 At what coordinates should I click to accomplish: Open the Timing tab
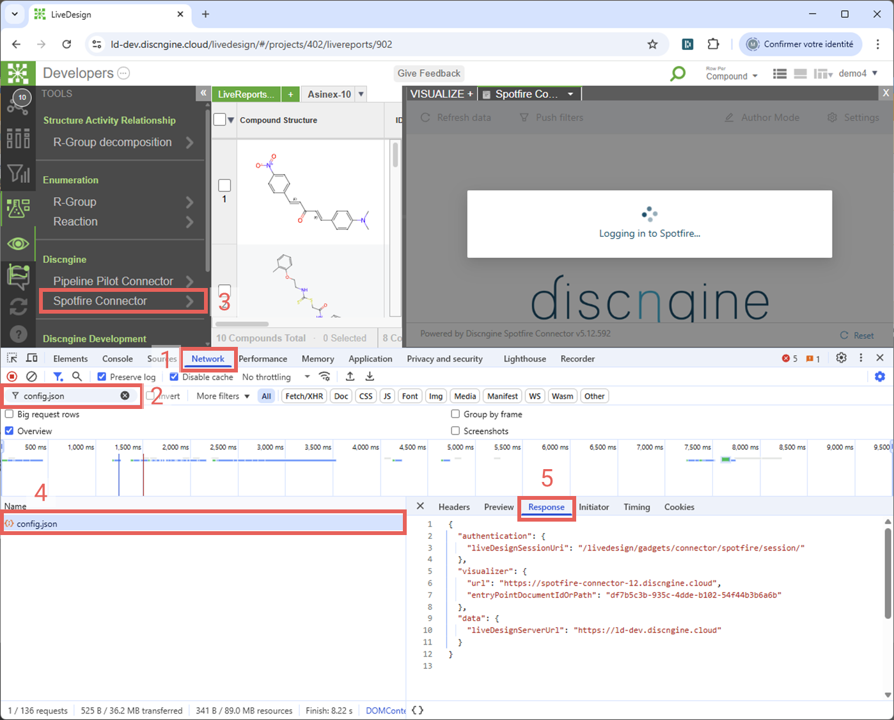coord(636,507)
